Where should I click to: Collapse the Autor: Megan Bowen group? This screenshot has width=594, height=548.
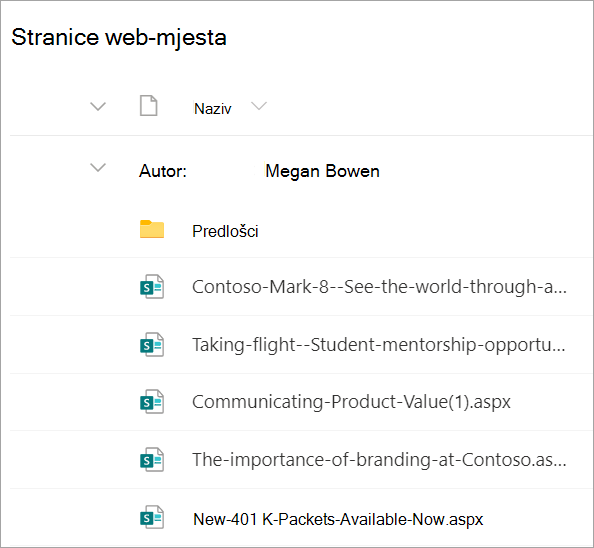pyautogui.click(x=98, y=167)
